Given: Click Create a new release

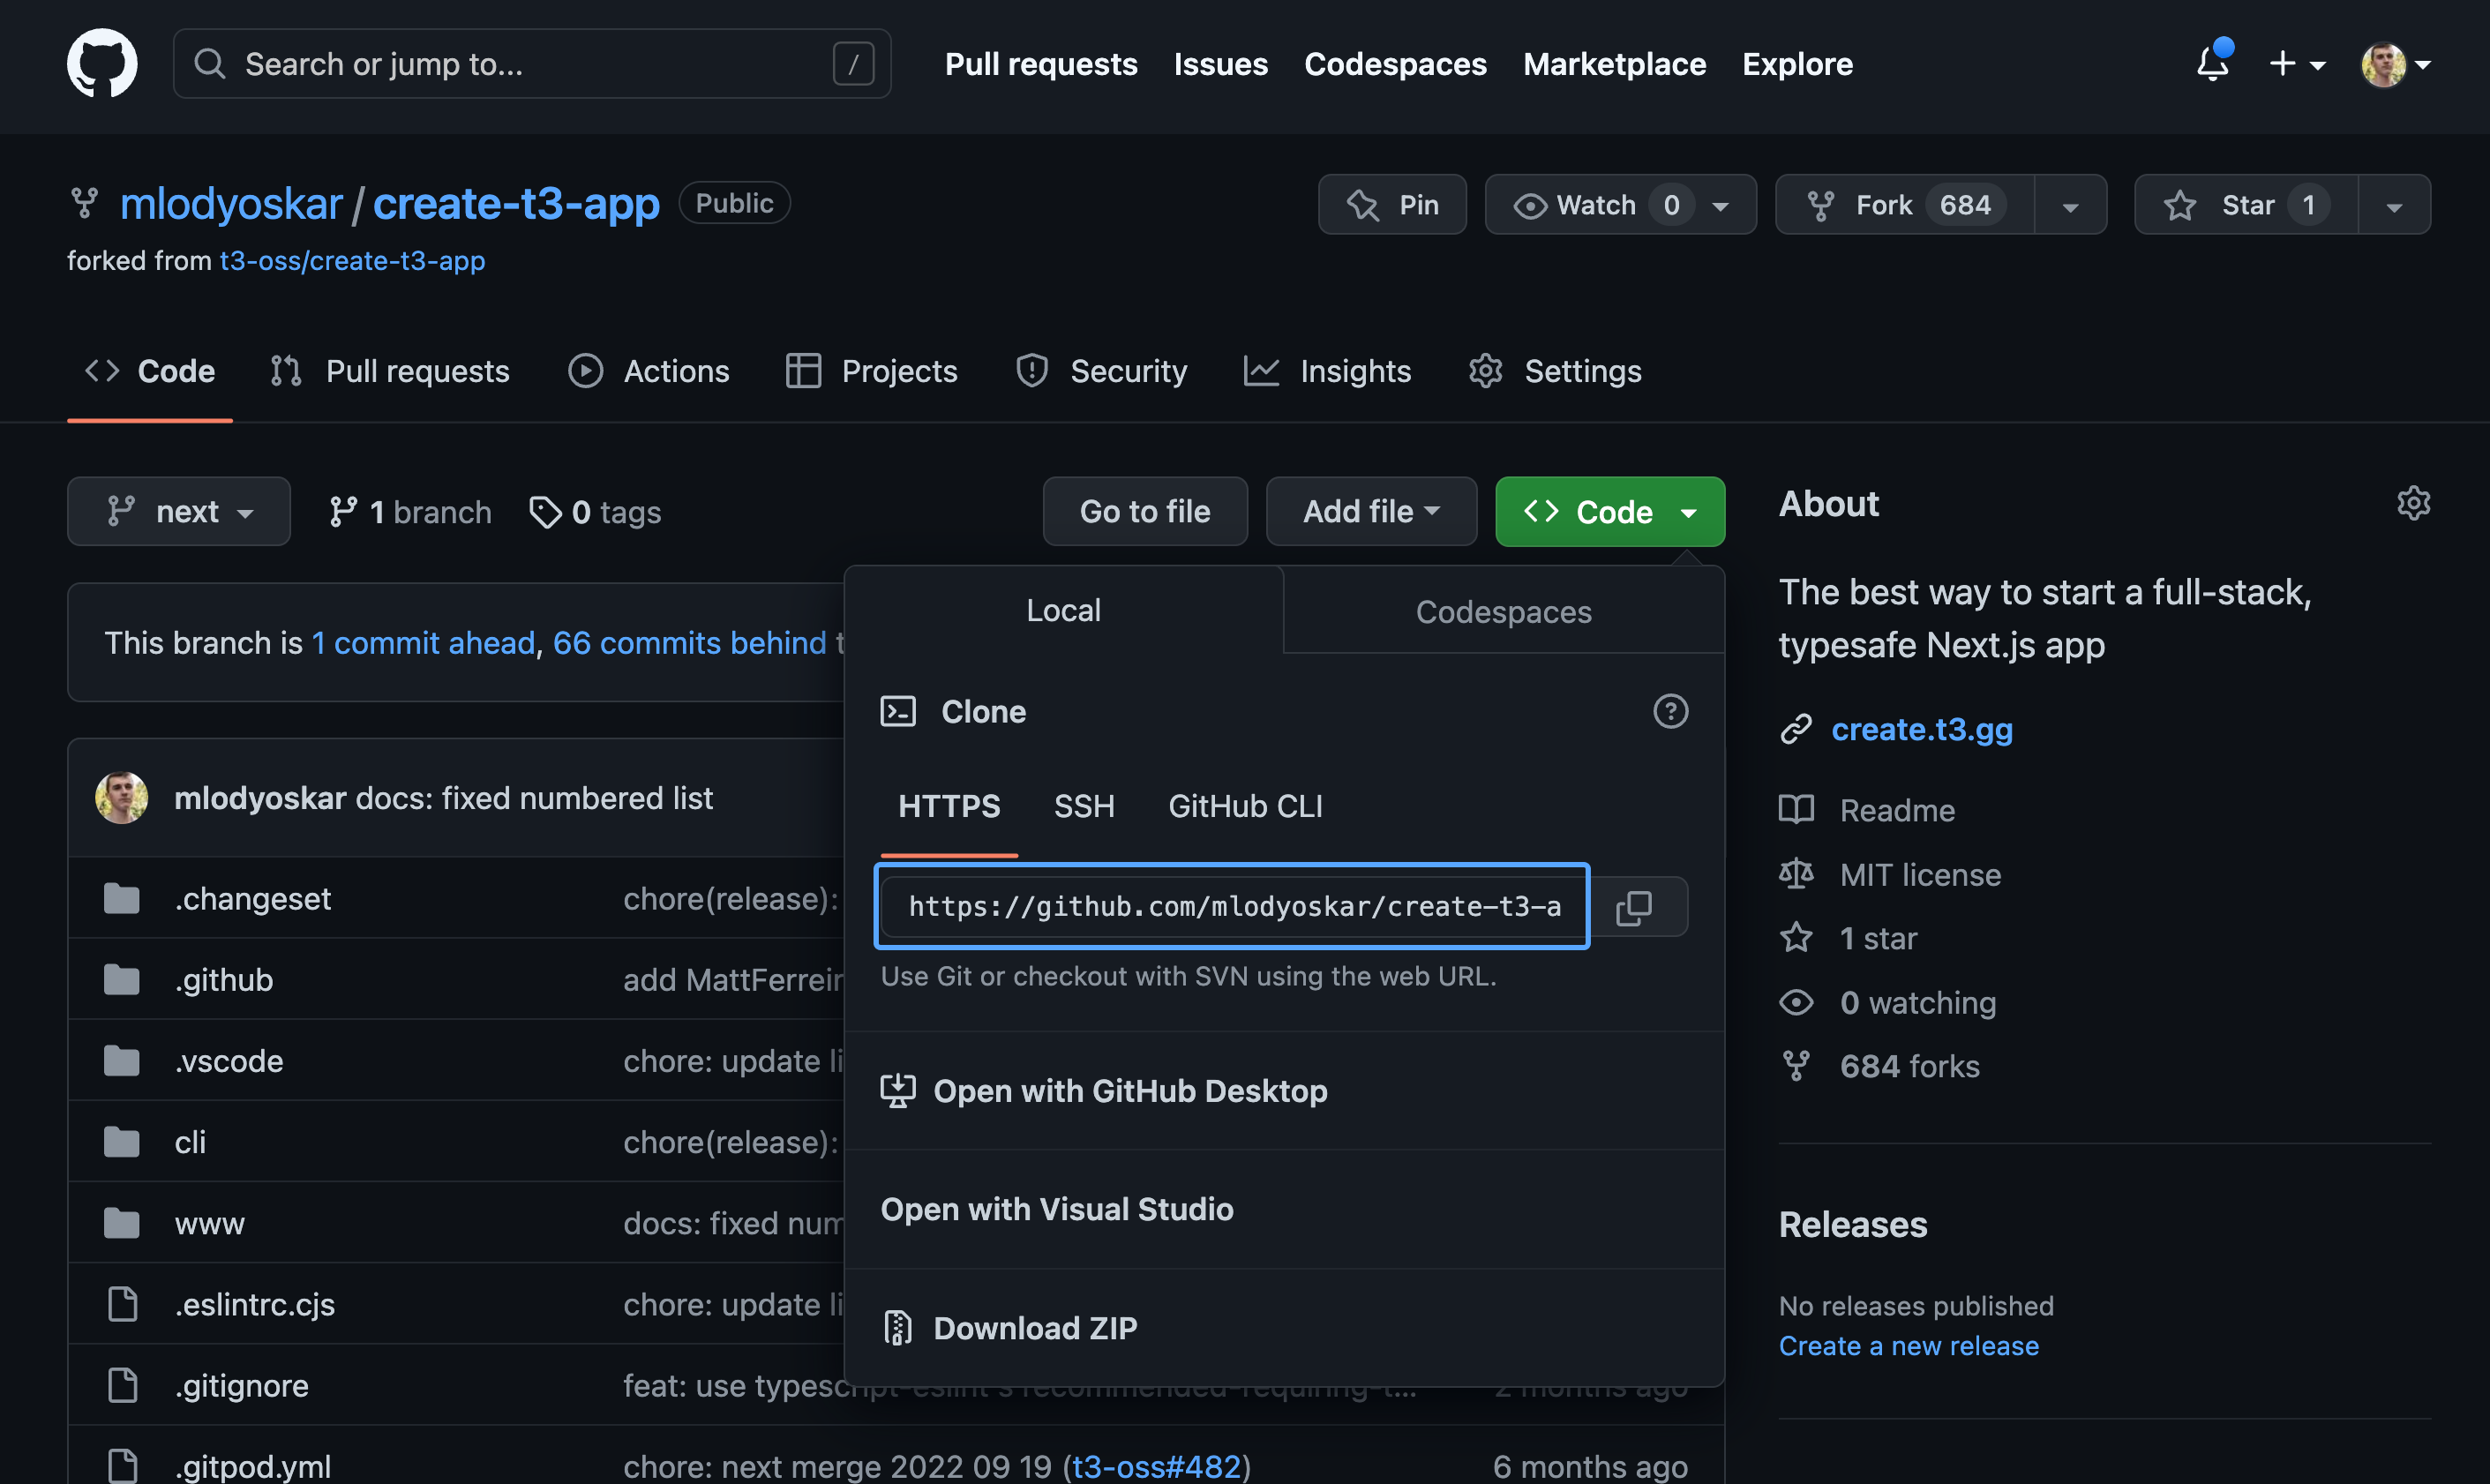Looking at the screenshot, I should coord(1908,1346).
